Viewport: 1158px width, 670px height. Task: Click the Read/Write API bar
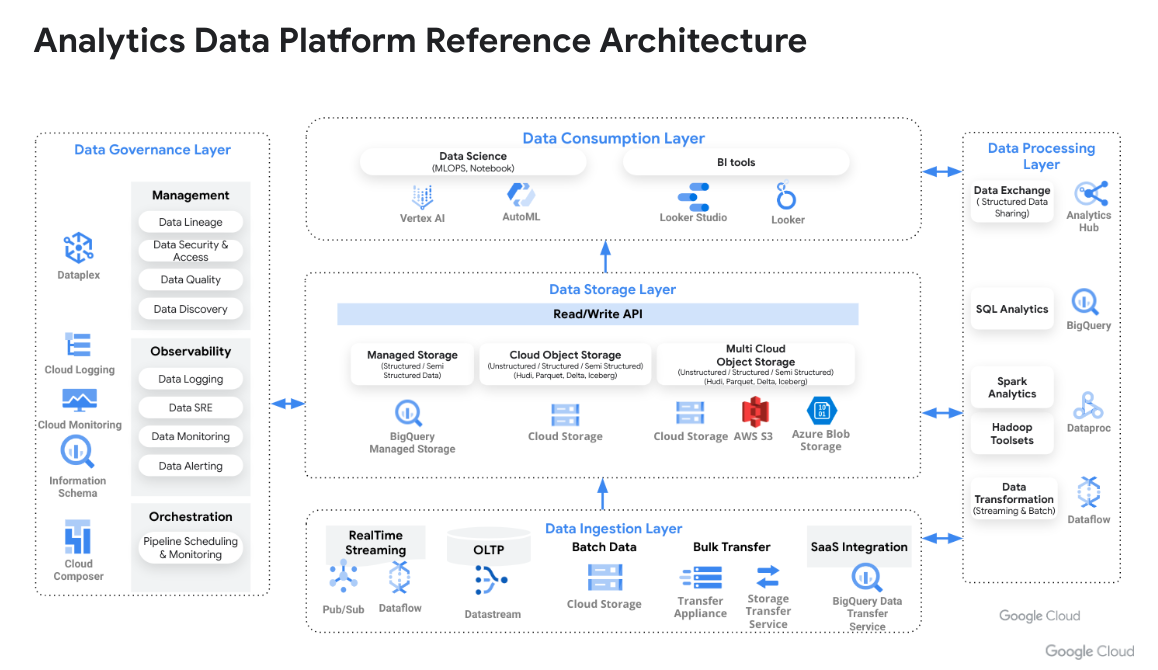click(597, 314)
